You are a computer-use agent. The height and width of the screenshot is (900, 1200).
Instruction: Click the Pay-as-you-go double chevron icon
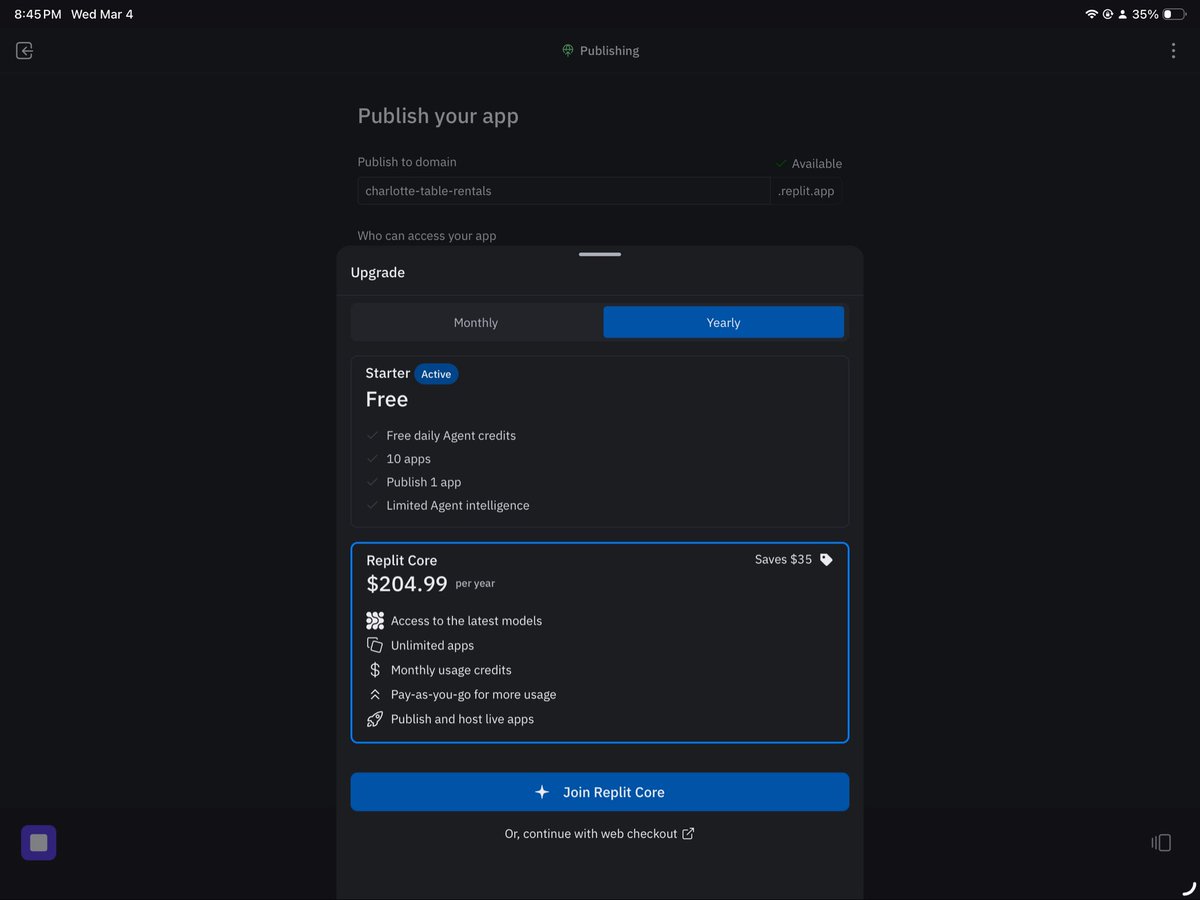coord(375,694)
